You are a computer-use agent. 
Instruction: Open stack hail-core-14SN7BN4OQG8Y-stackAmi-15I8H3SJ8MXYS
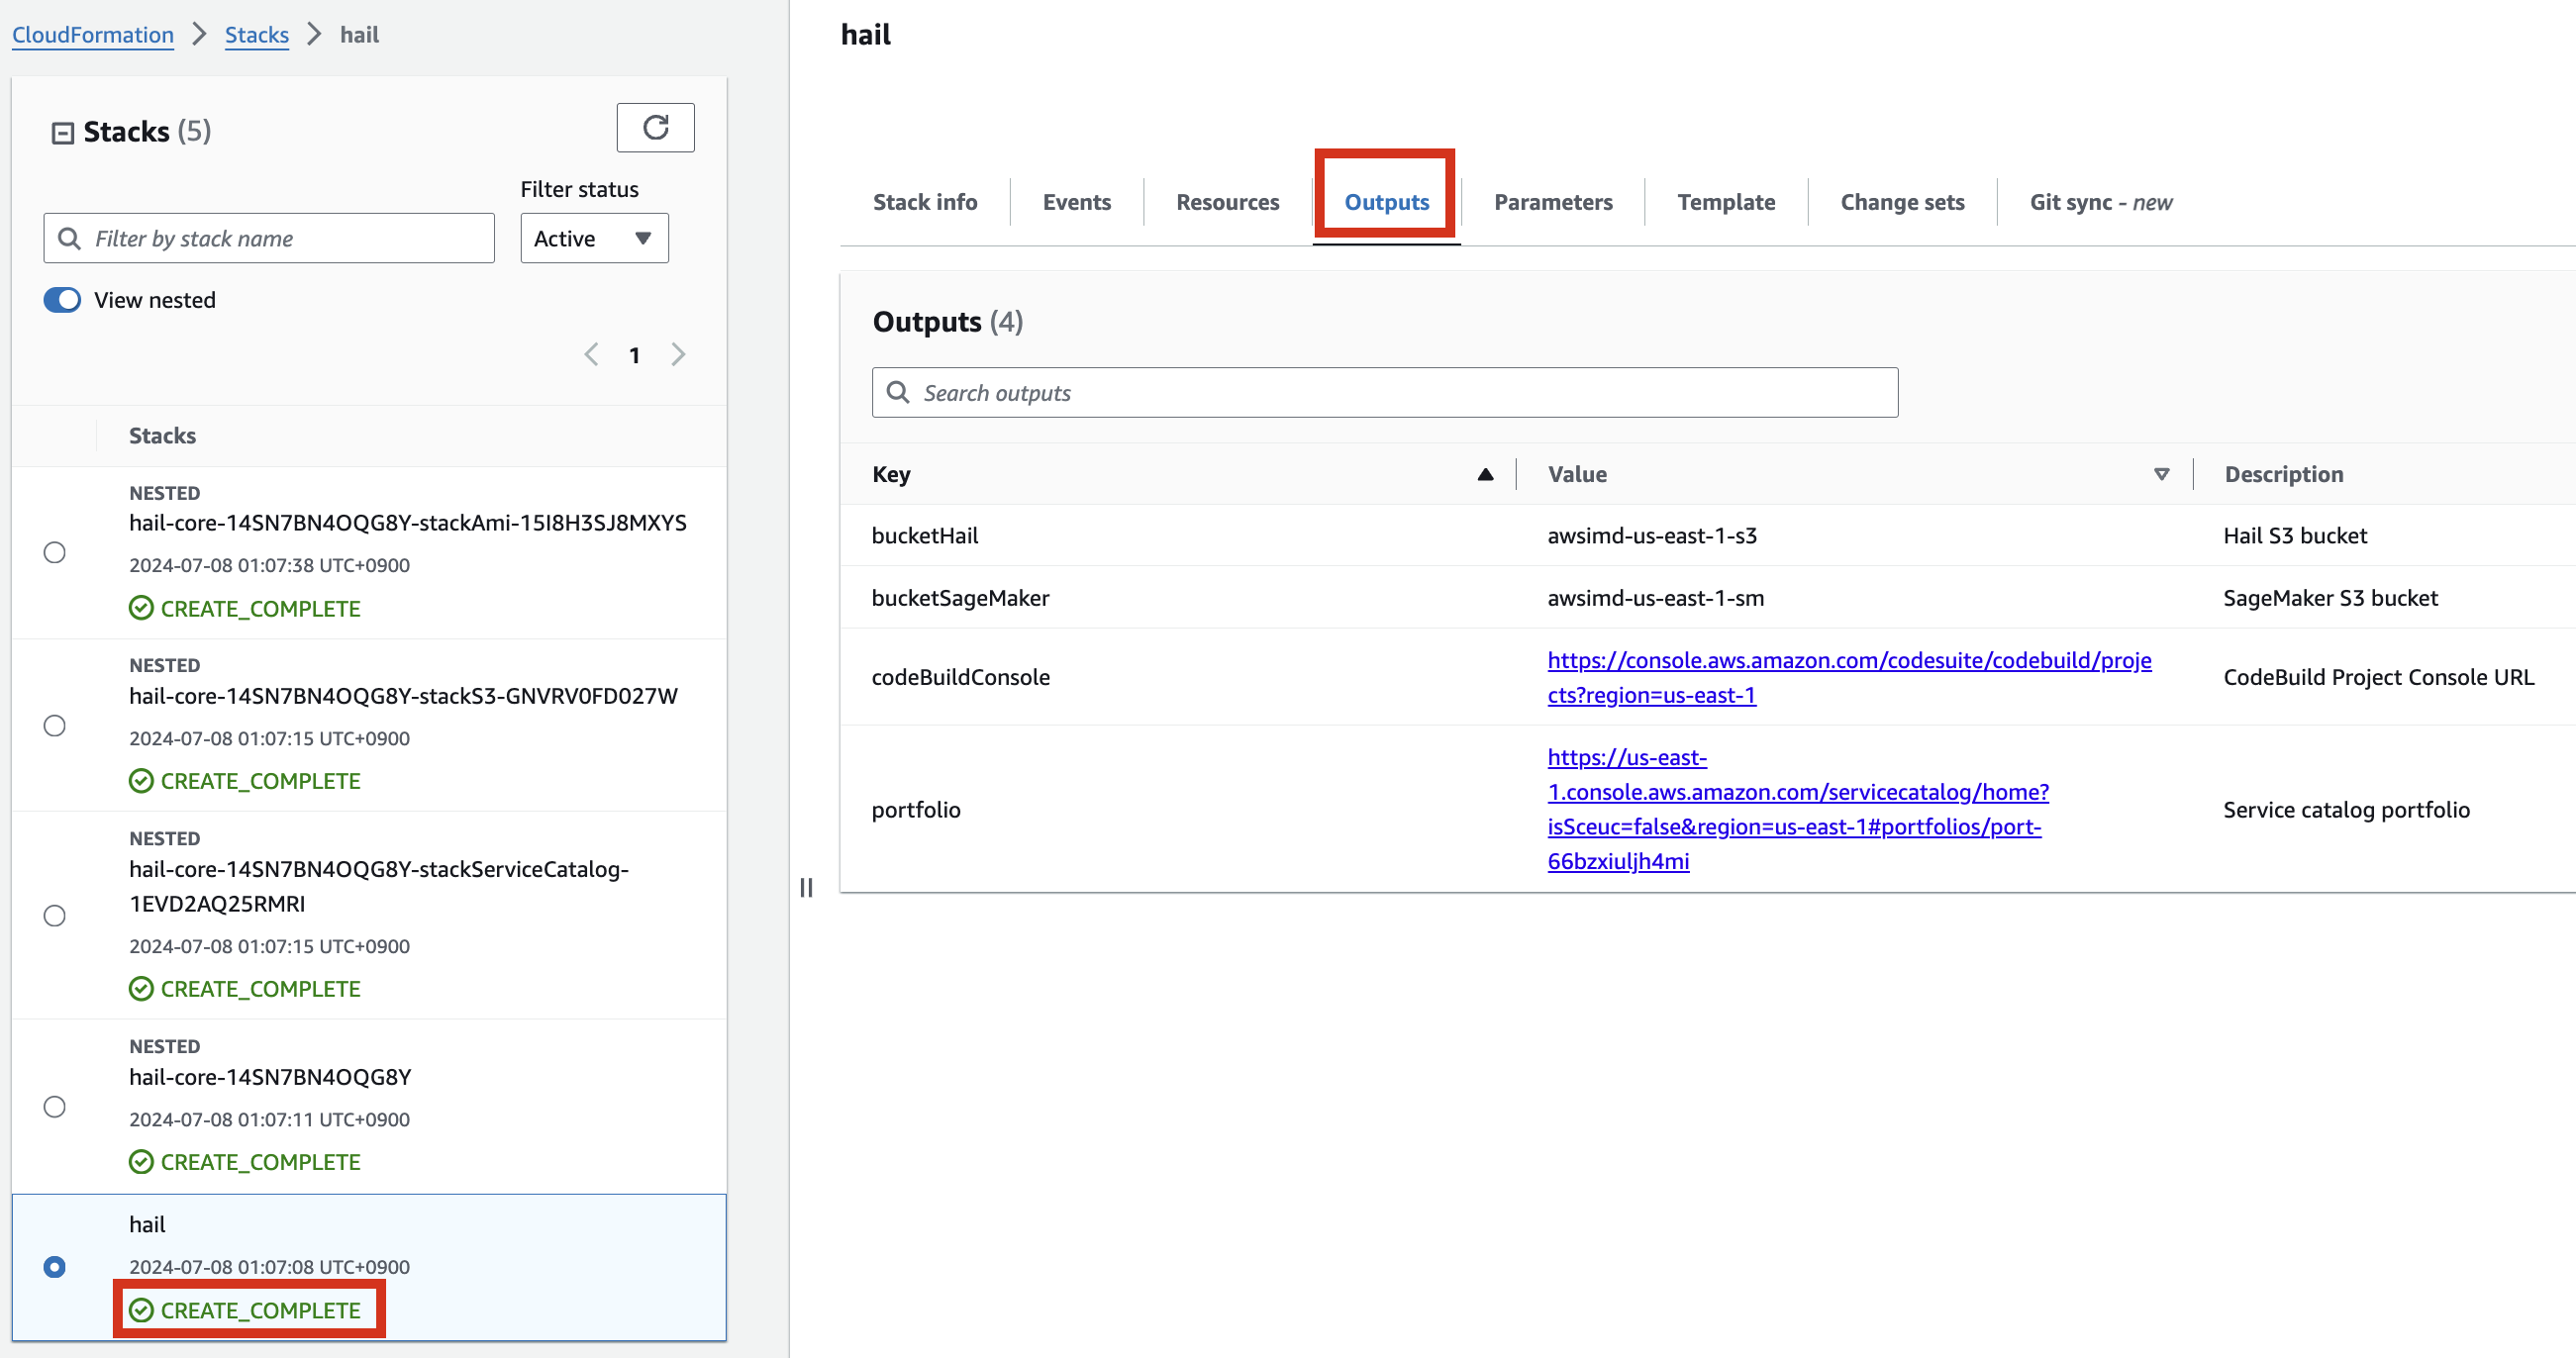coord(408,523)
